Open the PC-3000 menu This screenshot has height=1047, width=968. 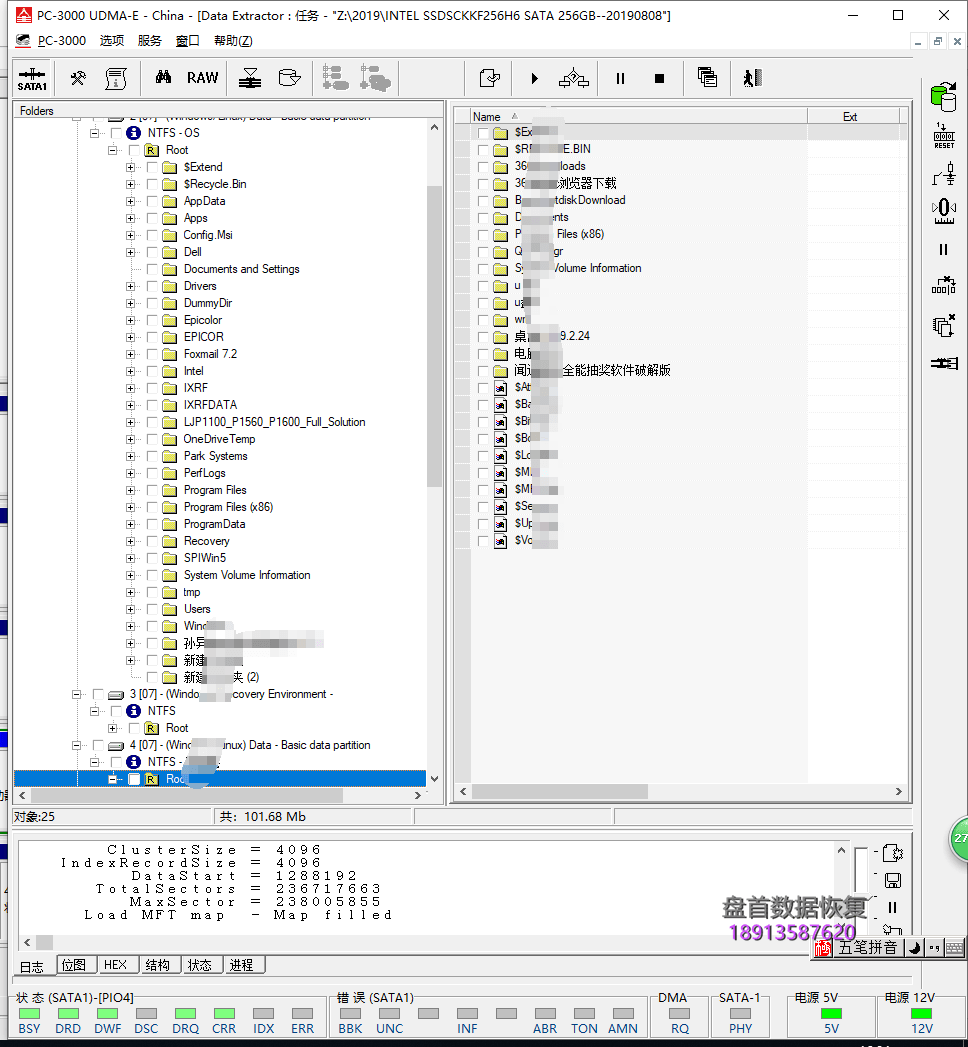[61, 41]
